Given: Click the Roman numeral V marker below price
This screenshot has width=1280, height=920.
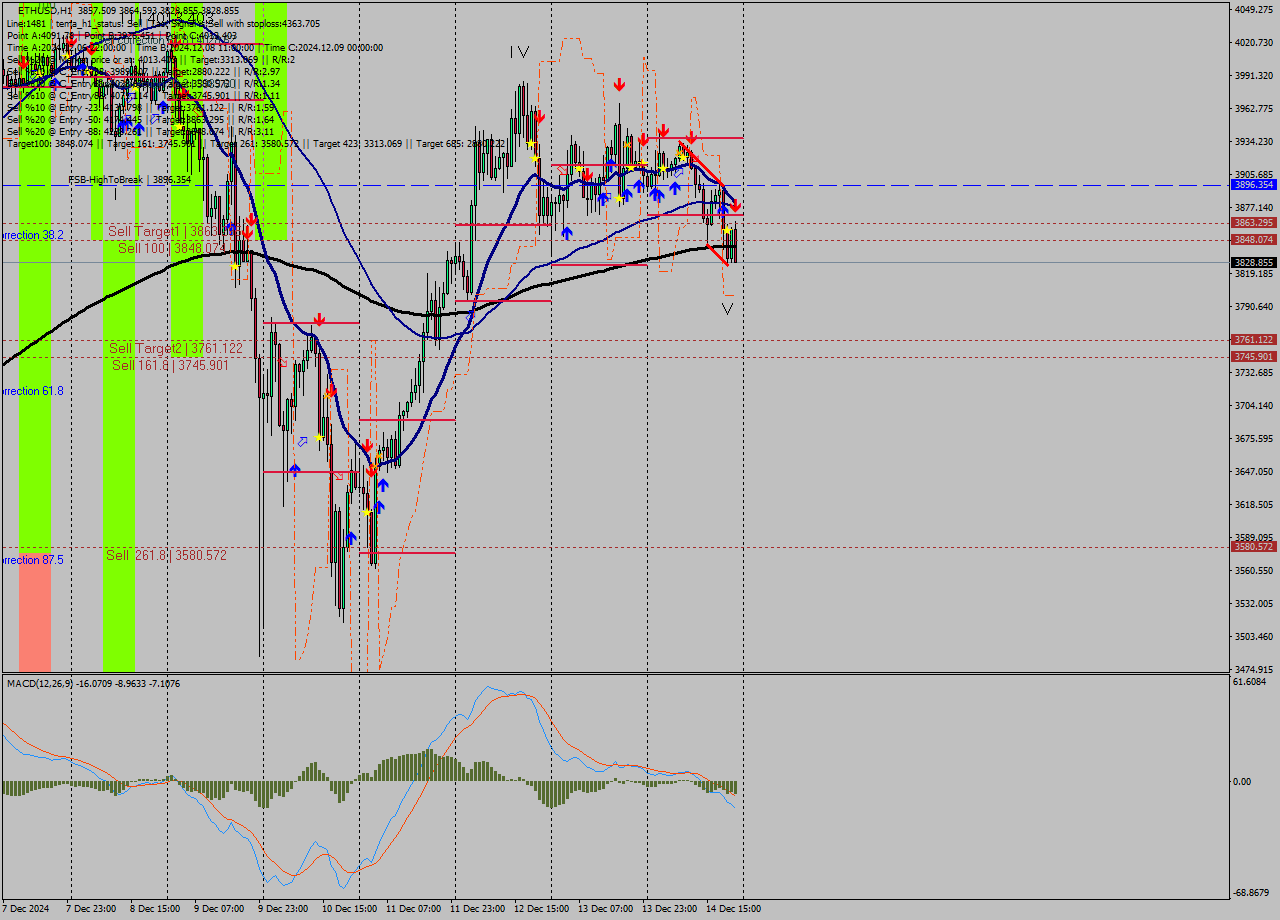Looking at the screenshot, I should tap(727, 307).
